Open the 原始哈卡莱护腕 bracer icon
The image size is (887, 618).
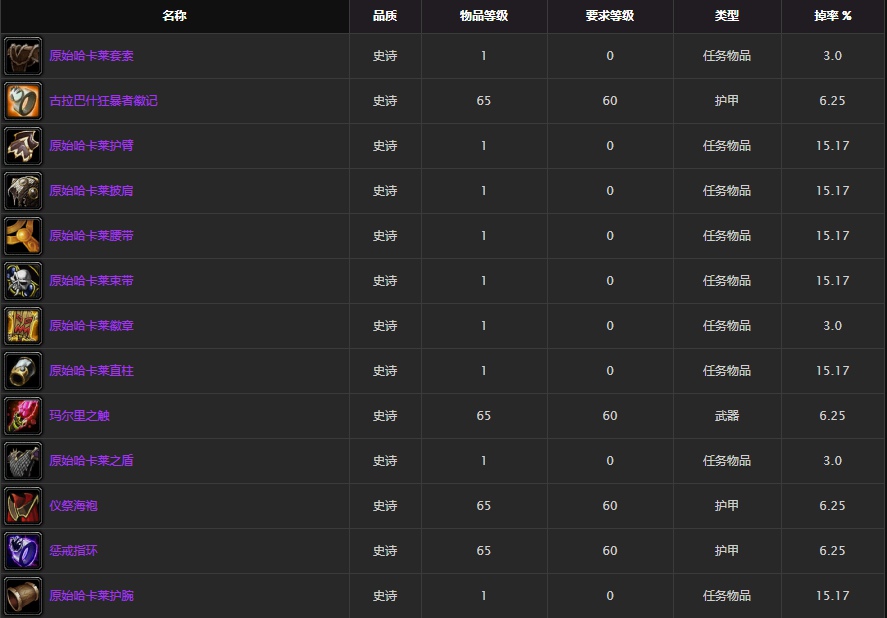23,596
